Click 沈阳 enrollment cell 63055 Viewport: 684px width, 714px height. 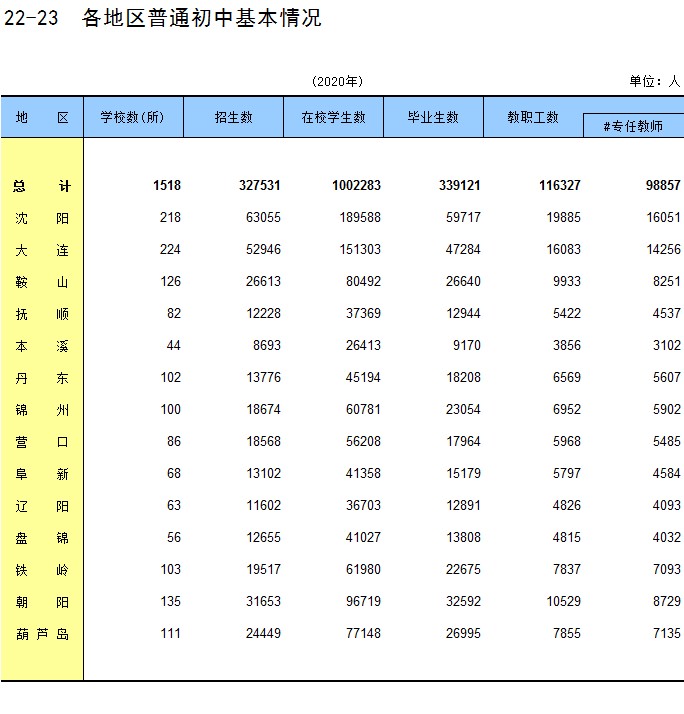click(x=263, y=217)
